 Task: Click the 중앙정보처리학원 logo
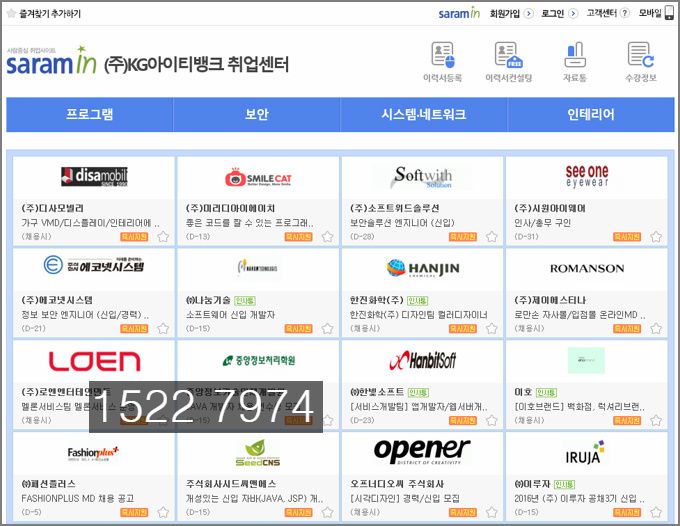pyautogui.click(x=258, y=360)
